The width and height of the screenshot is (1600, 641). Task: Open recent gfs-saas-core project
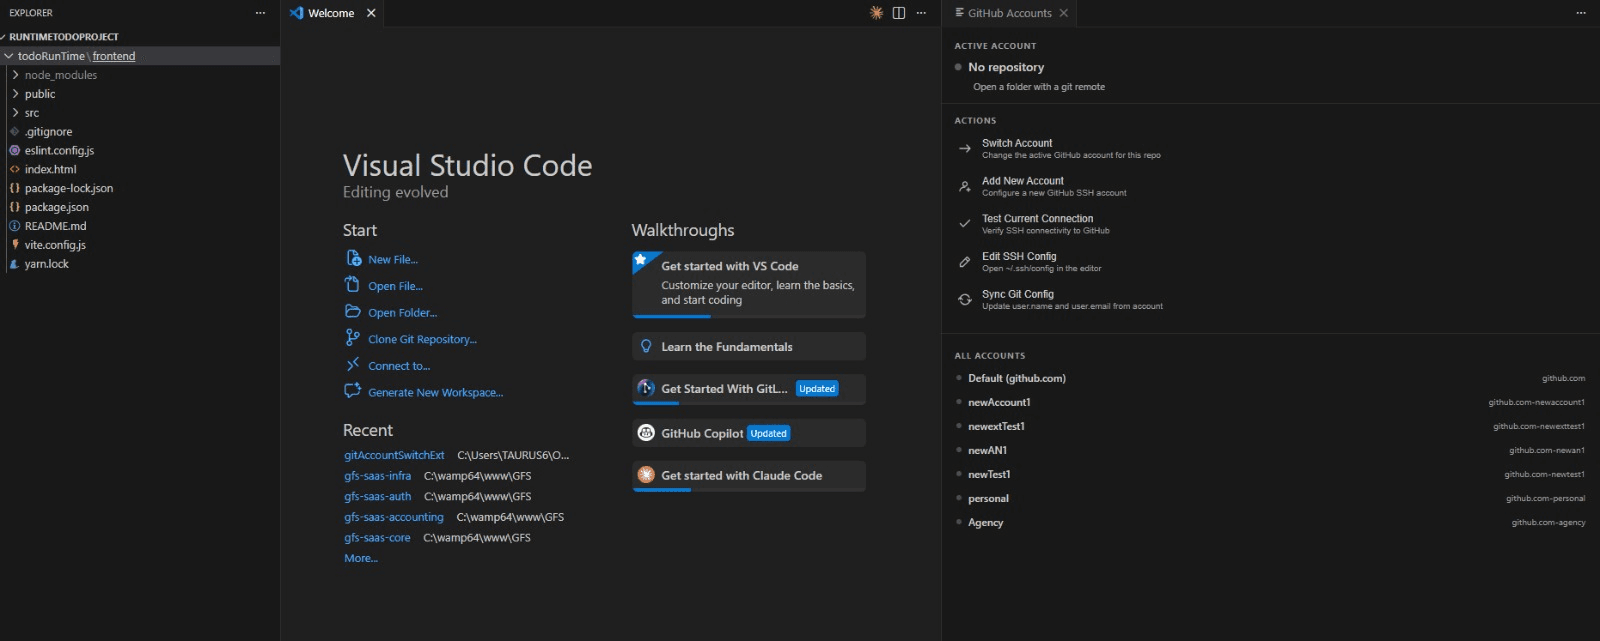coord(377,537)
